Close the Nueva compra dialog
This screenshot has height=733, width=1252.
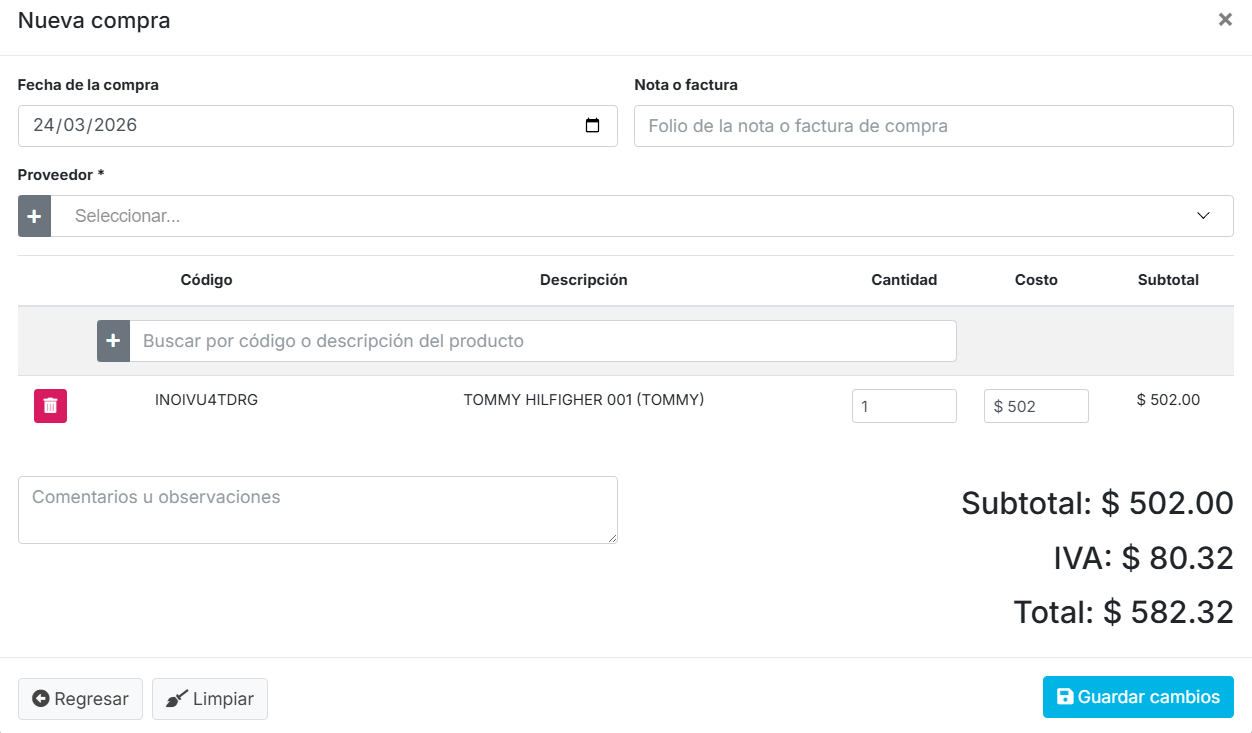[x=1225, y=20]
